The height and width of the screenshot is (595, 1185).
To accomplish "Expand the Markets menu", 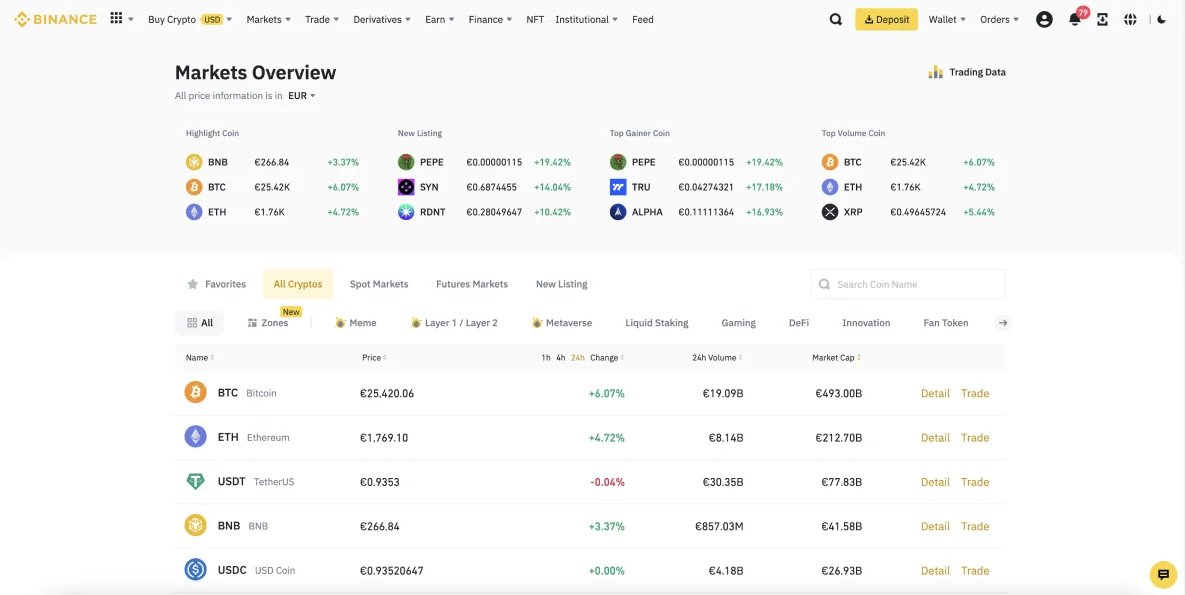I will [268, 20].
